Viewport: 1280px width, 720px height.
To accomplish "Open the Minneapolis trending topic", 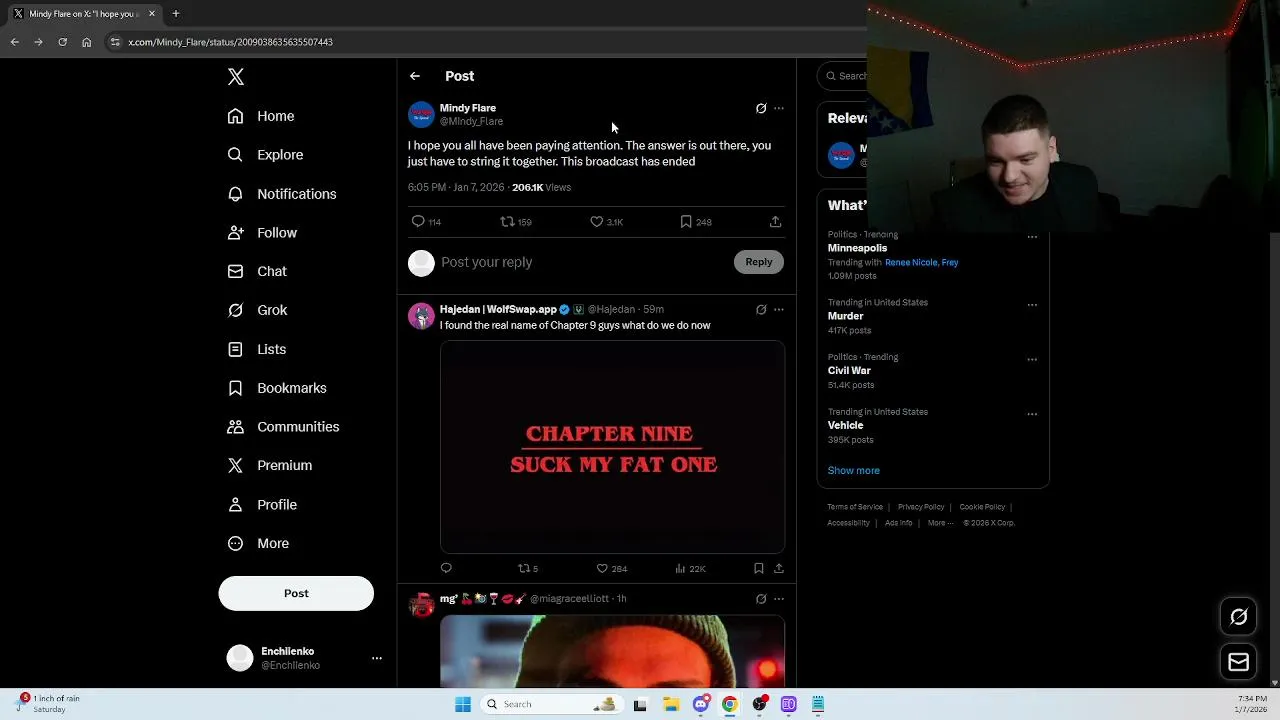I will point(857,248).
